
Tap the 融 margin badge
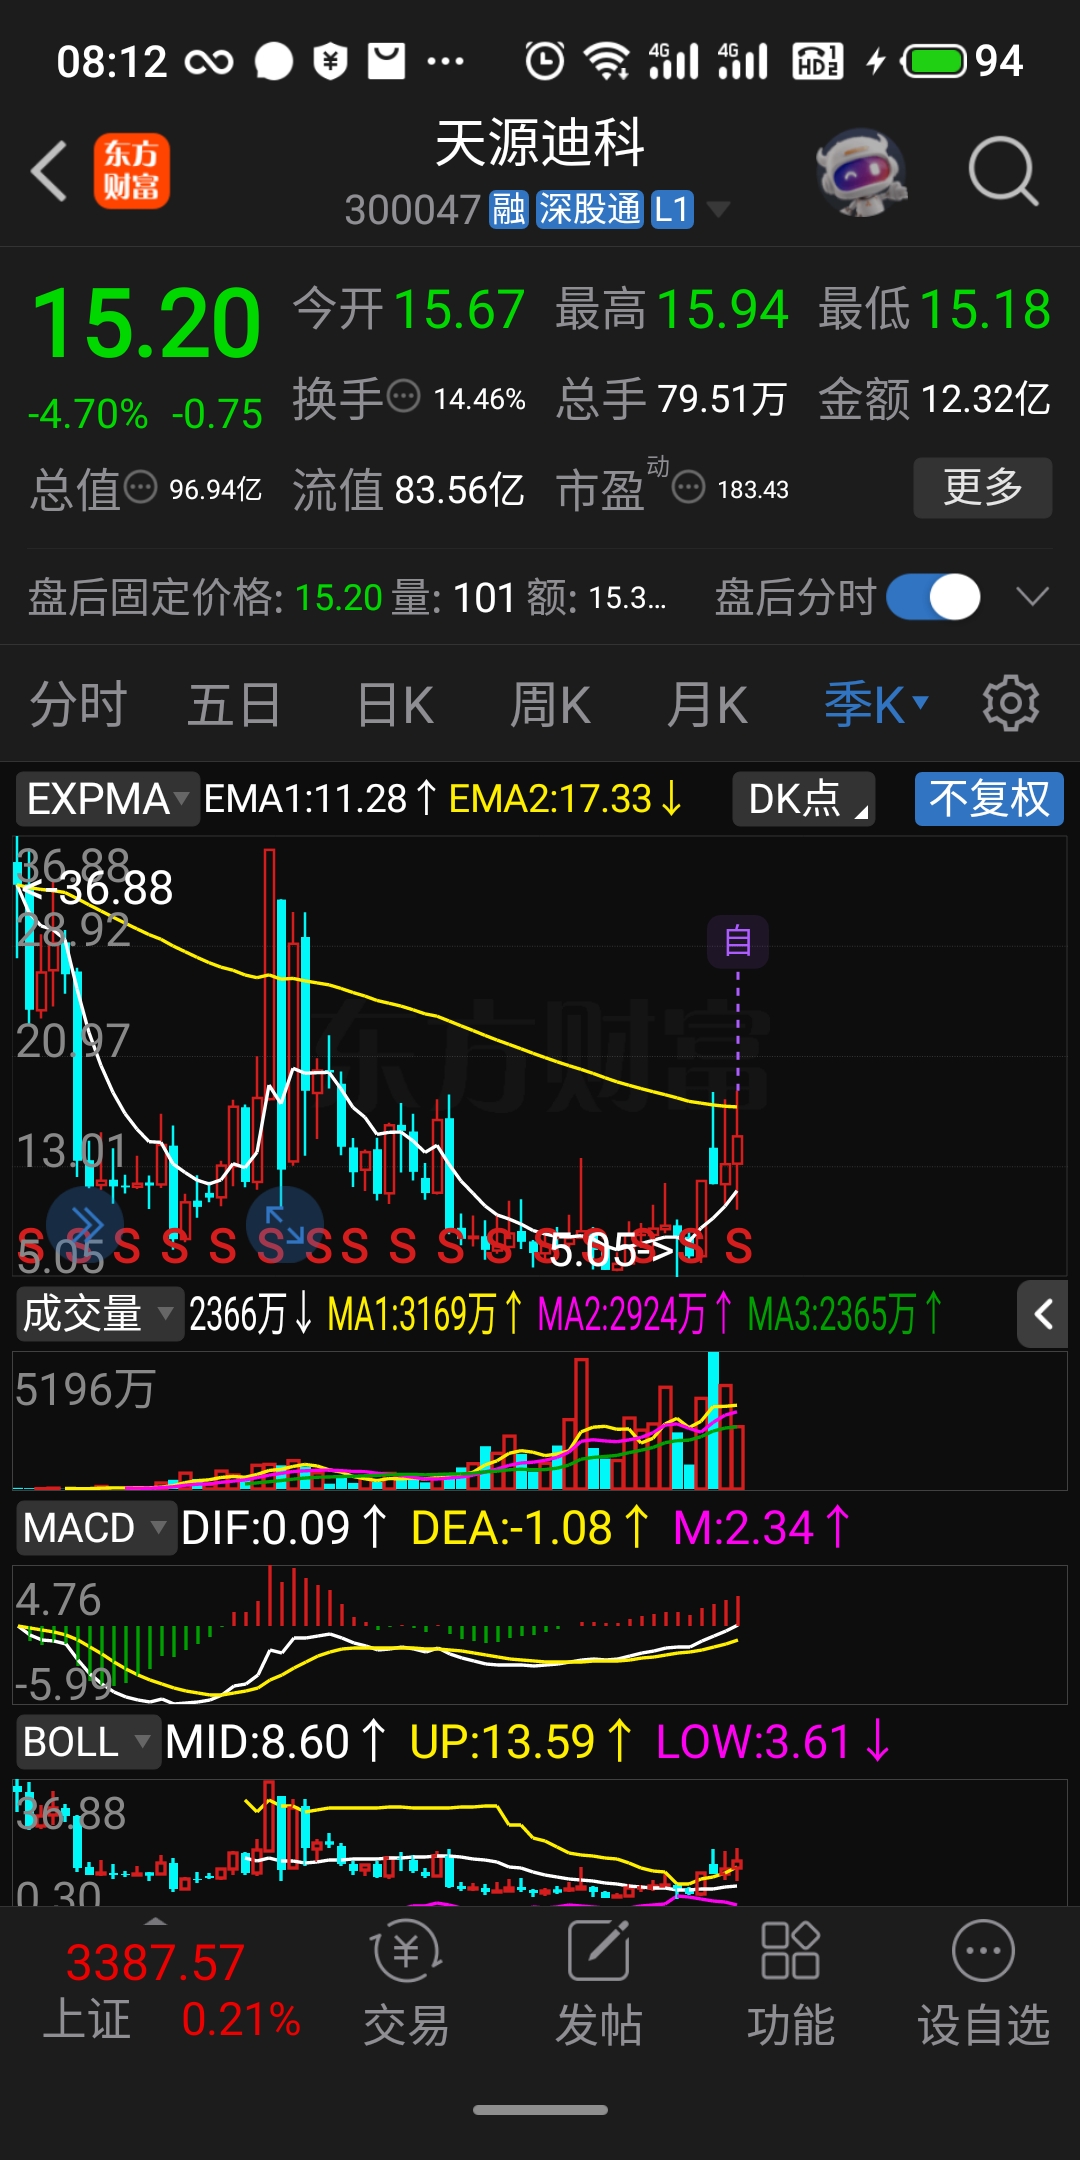click(508, 210)
